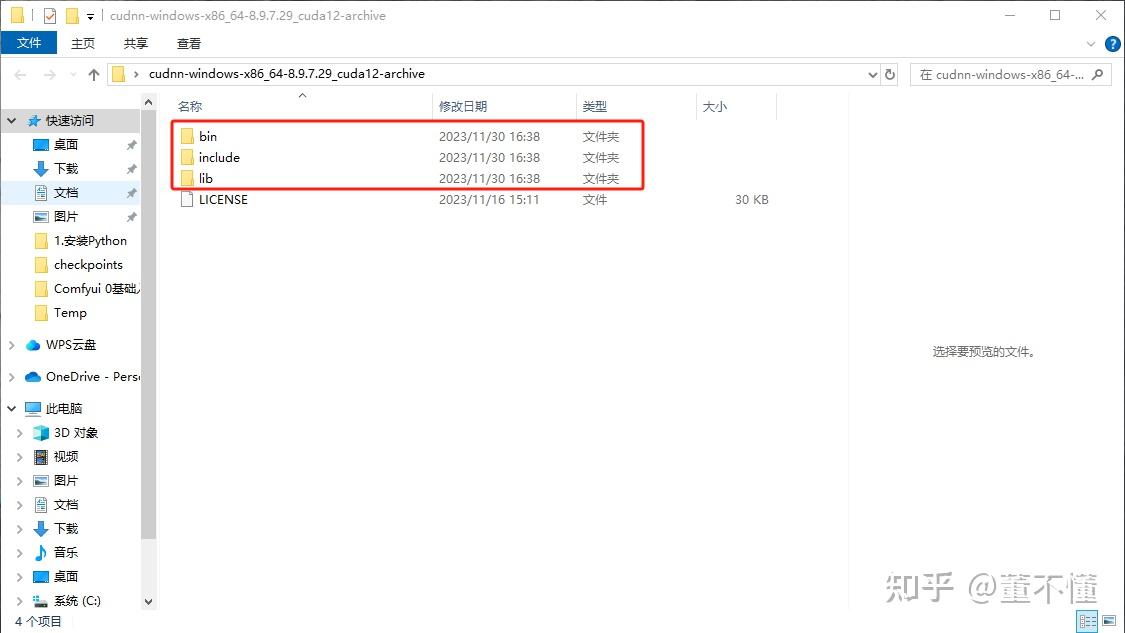This screenshot has height=633, width=1125.
Task: Sort by the 类型 column header
Action: coord(594,106)
